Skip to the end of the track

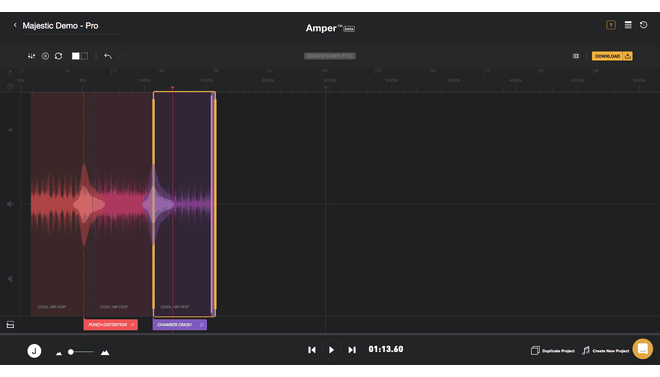352,350
